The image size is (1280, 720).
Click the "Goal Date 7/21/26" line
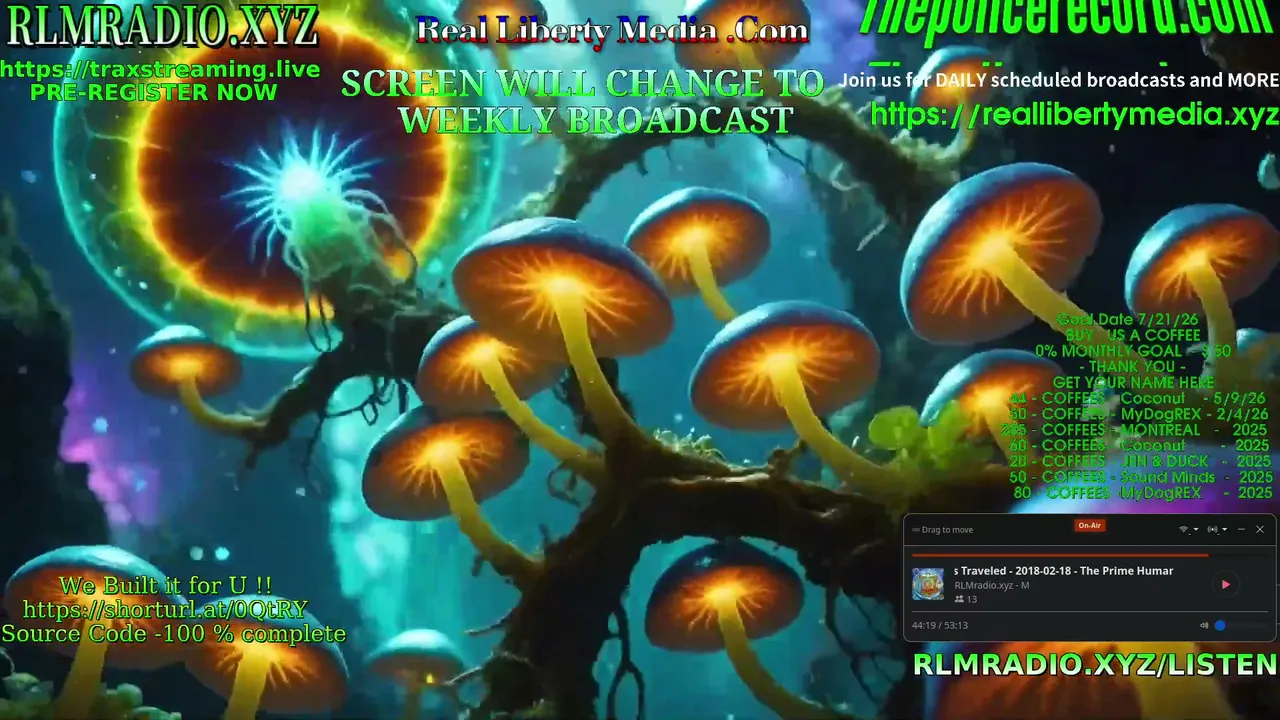[x=1127, y=320]
